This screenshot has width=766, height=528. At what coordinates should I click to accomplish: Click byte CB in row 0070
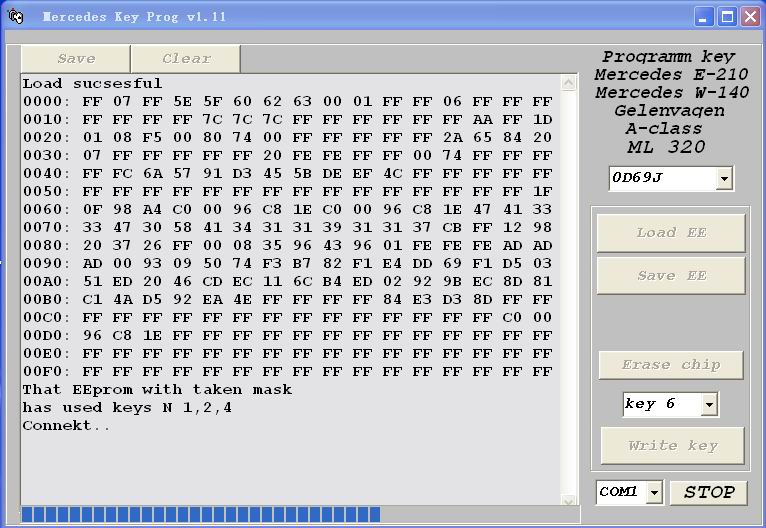click(452, 228)
